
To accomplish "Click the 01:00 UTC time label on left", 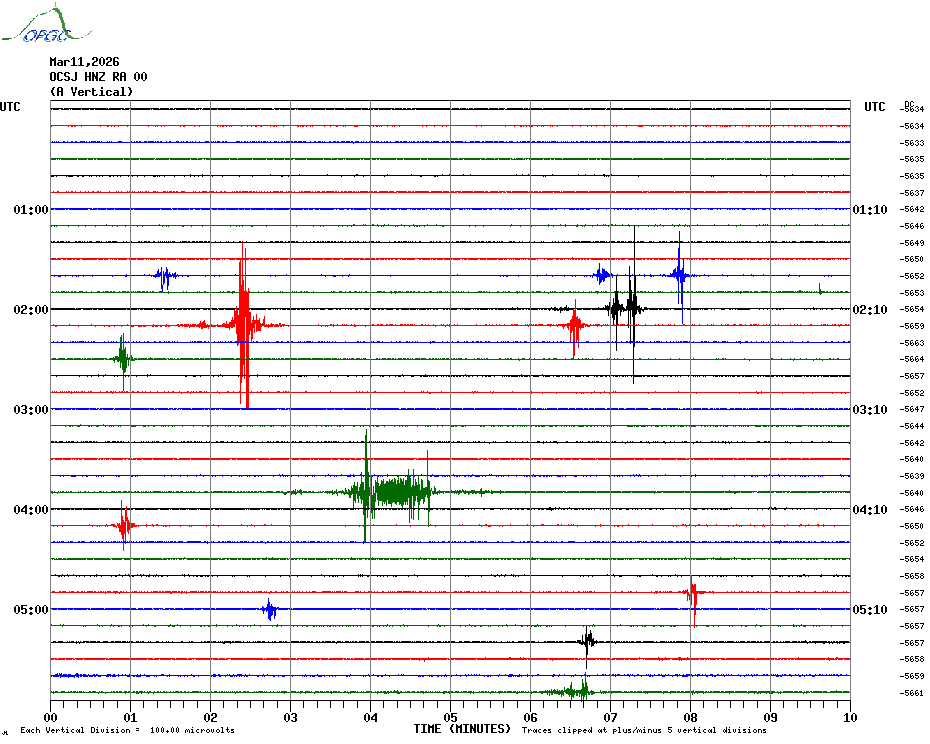I will [x=31, y=210].
